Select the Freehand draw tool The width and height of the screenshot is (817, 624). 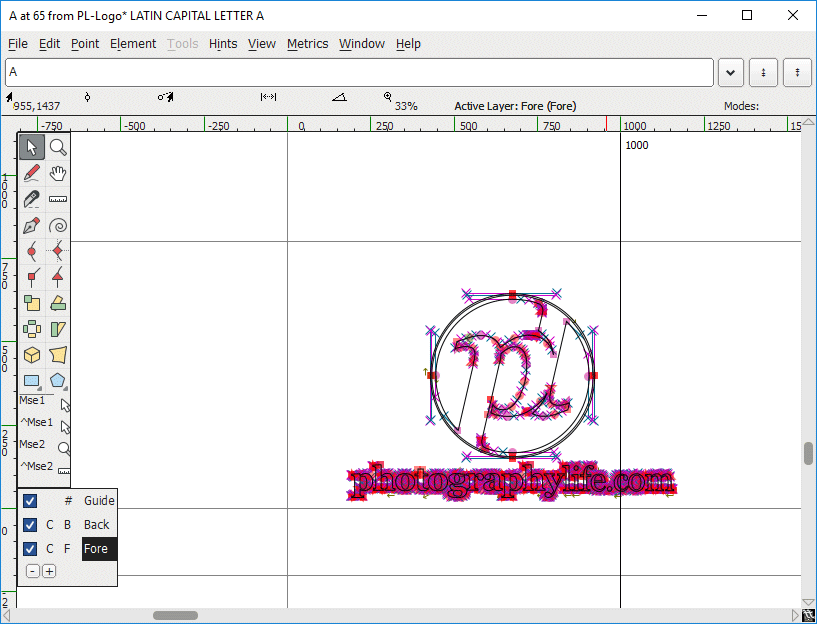[x=32, y=173]
